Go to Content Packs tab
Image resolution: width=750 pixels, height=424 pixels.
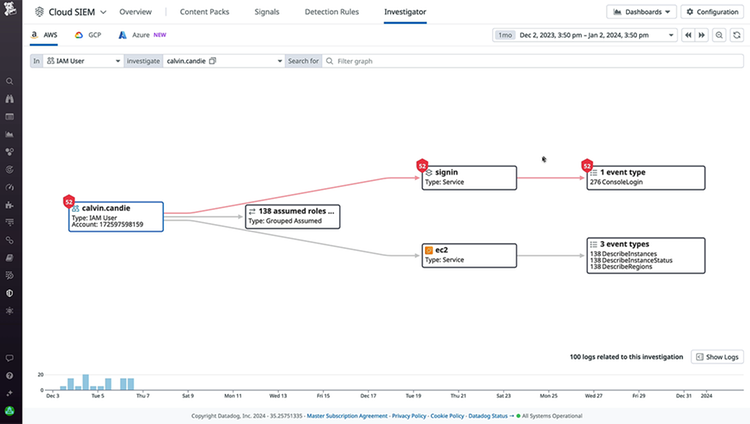204,12
